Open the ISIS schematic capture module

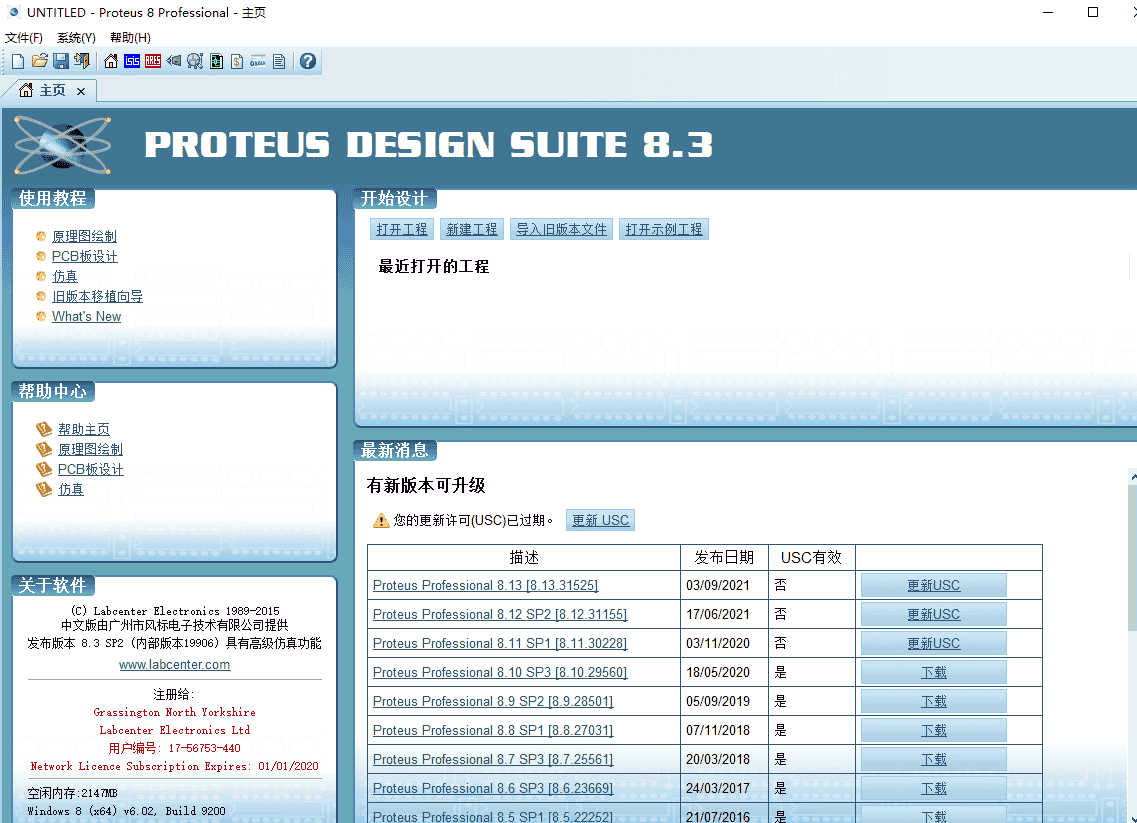point(131,61)
